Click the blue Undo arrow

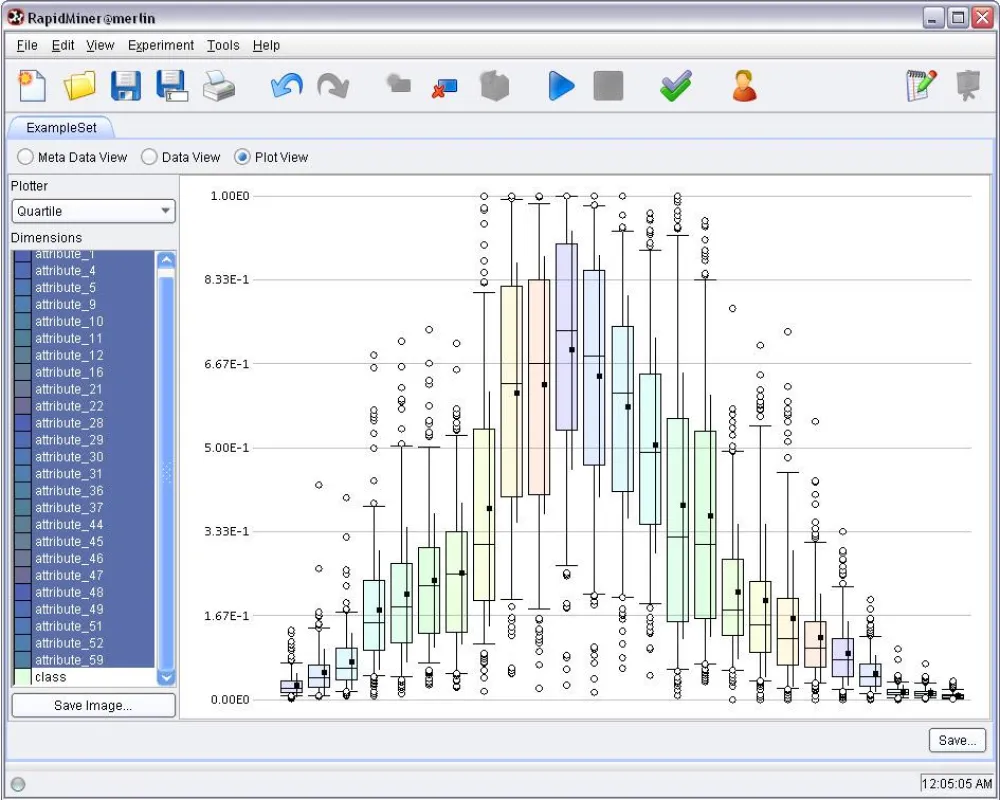click(x=286, y=85)
